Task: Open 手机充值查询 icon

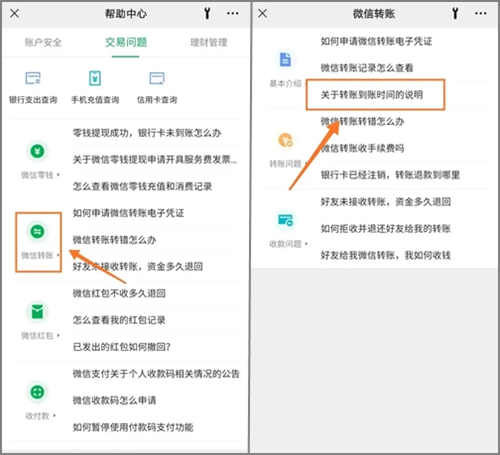Action: (95, 78)
